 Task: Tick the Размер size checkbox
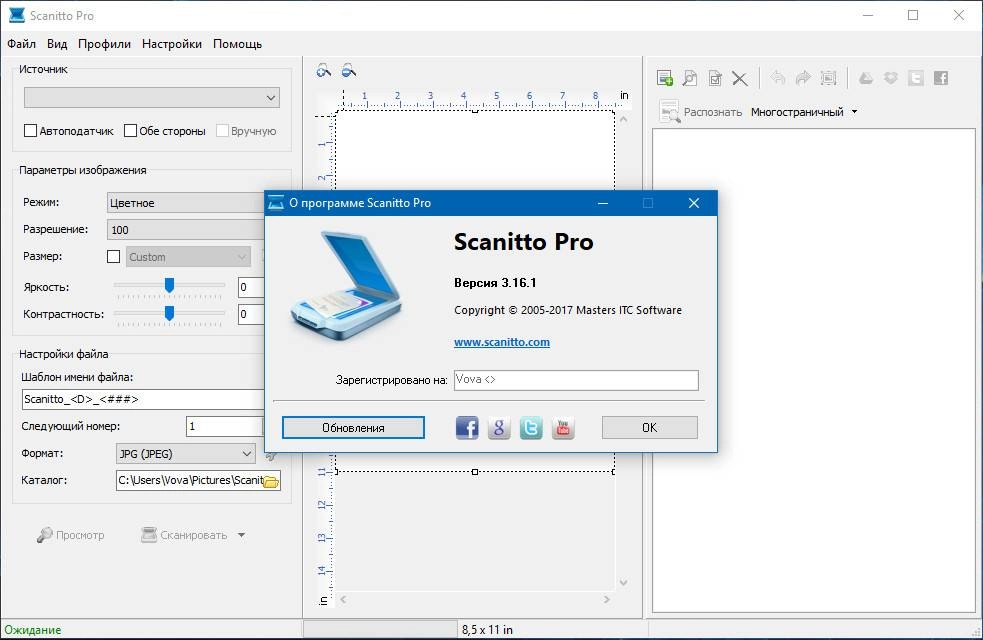click(113, 256)
